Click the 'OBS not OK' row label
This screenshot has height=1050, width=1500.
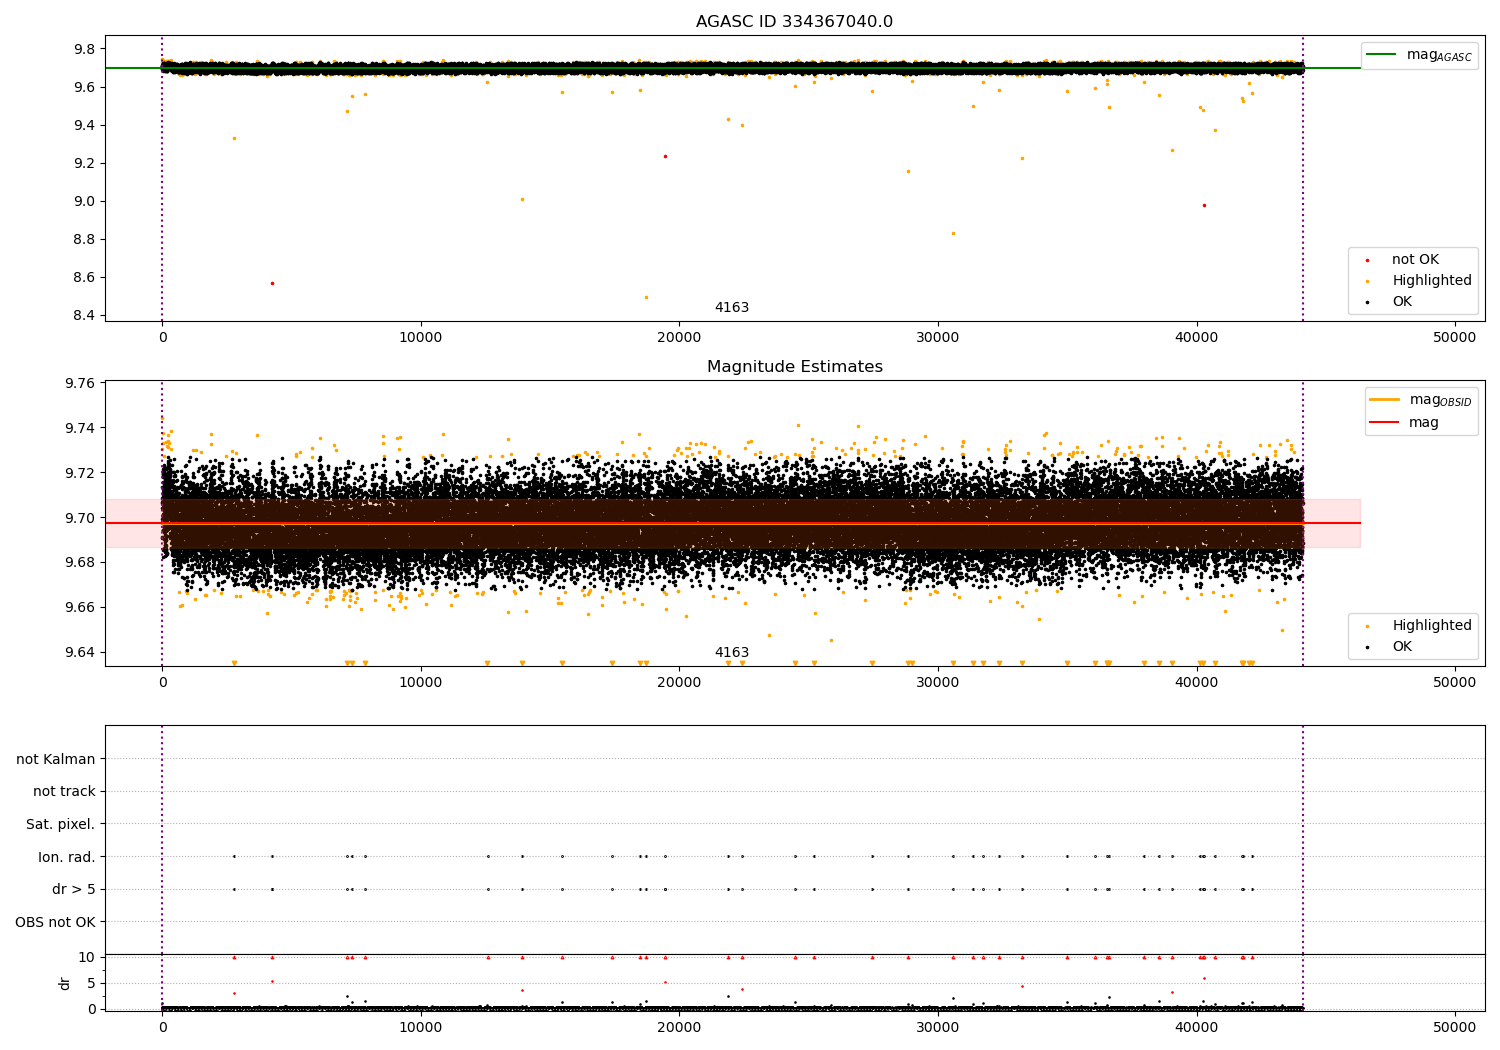coord(55,922)
